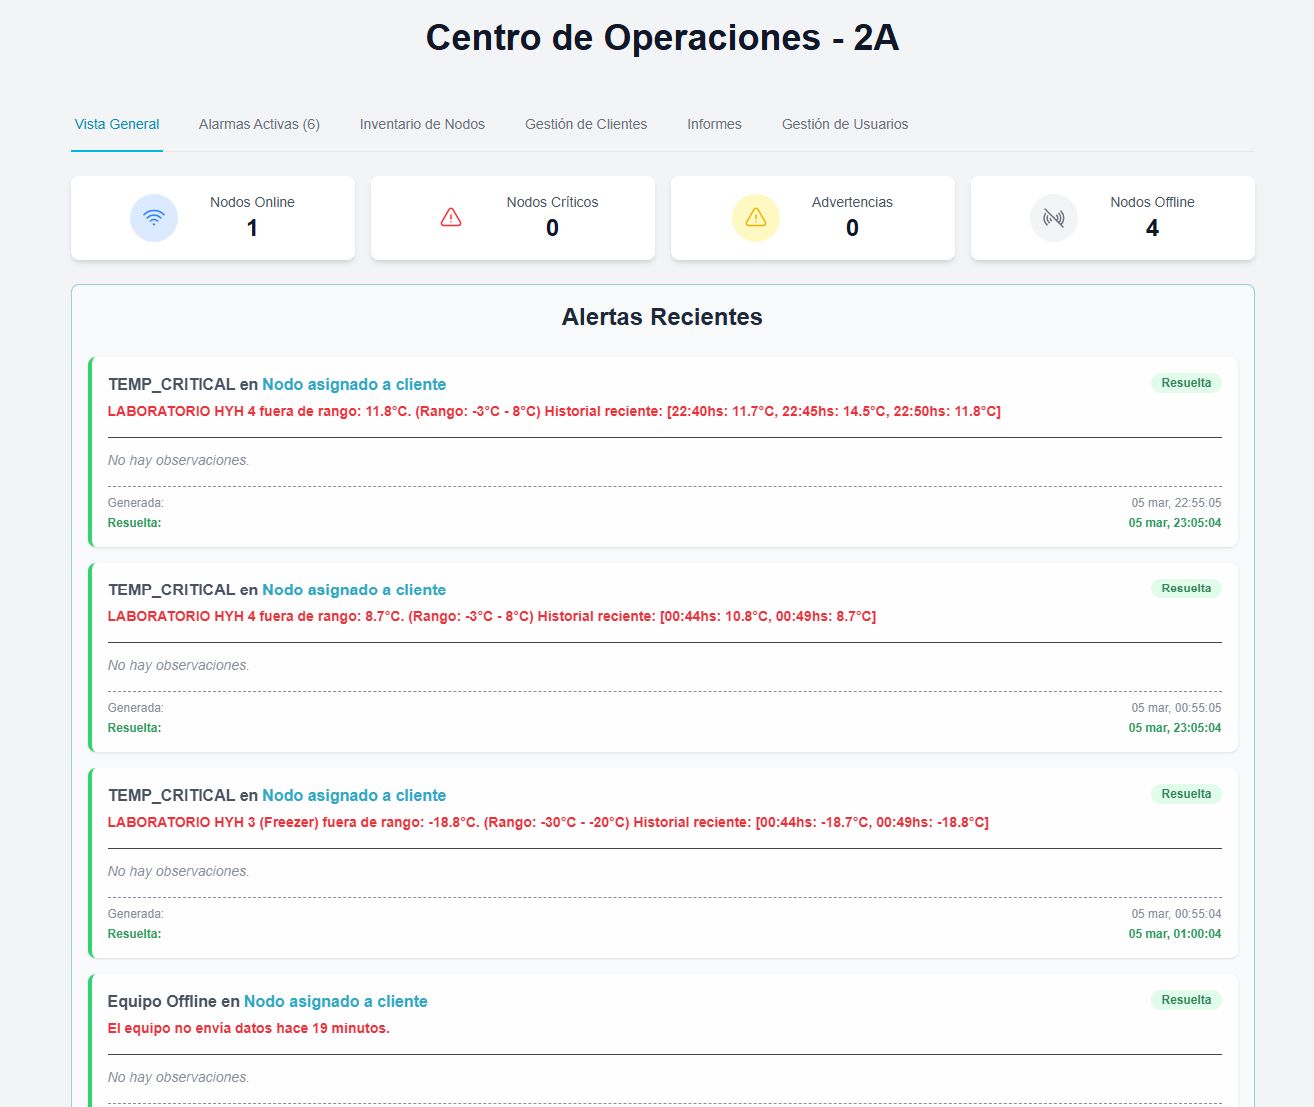
Task: Click resolved time 23:05:04 in the 11.8°C alert
Action: 1175,523
